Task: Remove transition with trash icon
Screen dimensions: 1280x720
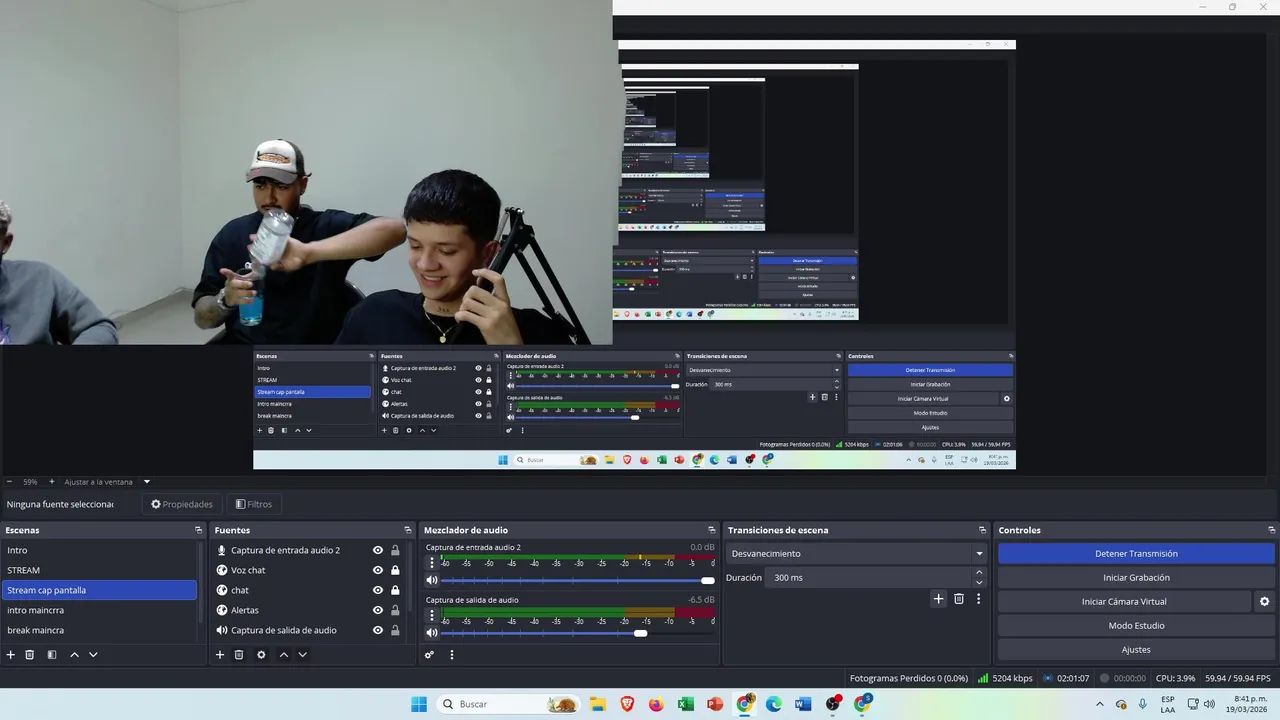Action: tap(959, 599)
